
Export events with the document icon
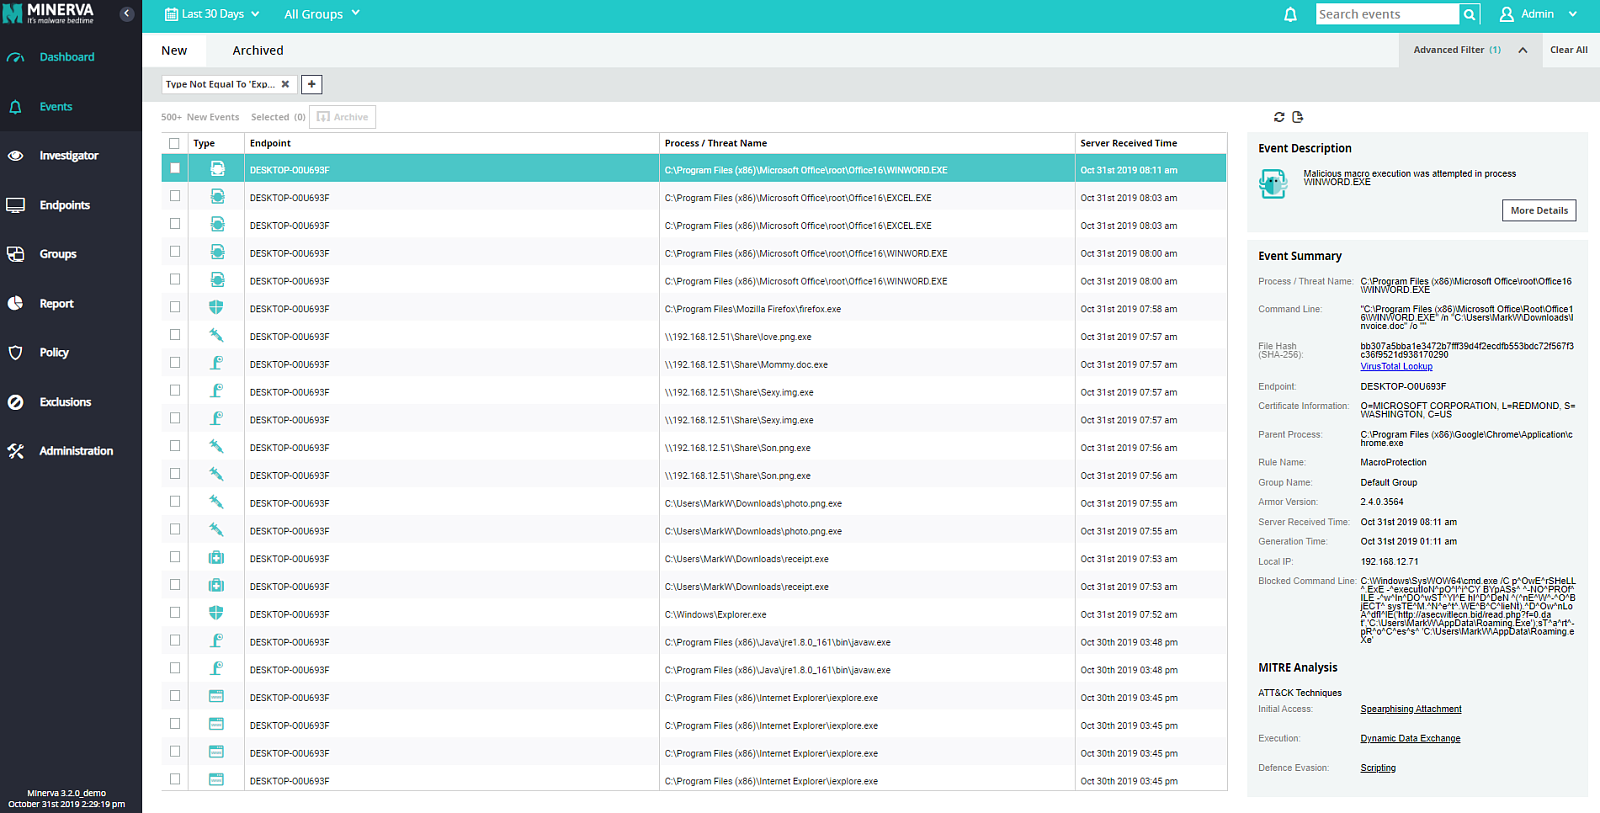point(1298,117)
